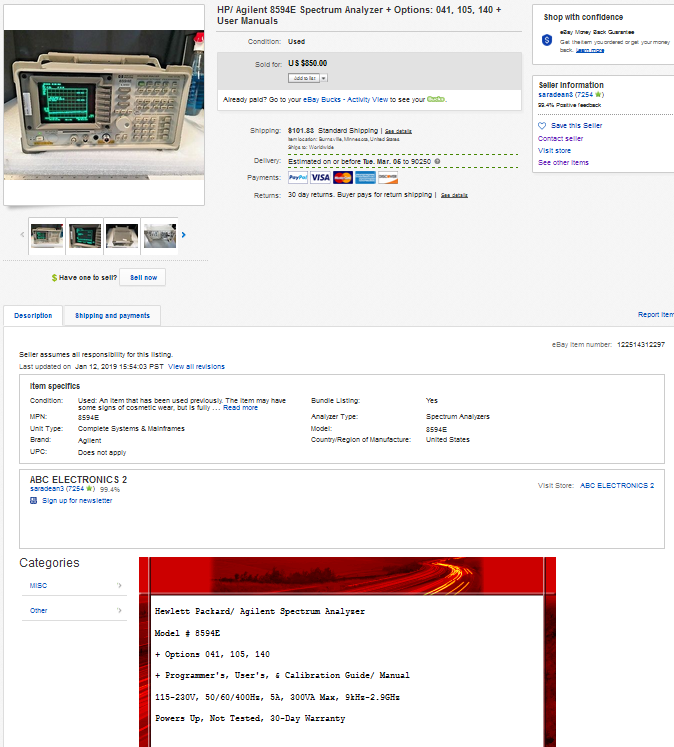The height and width of the screenshot is (747, 674).
Task: Click the PayPal payment icon
Action: click(298, 178)
